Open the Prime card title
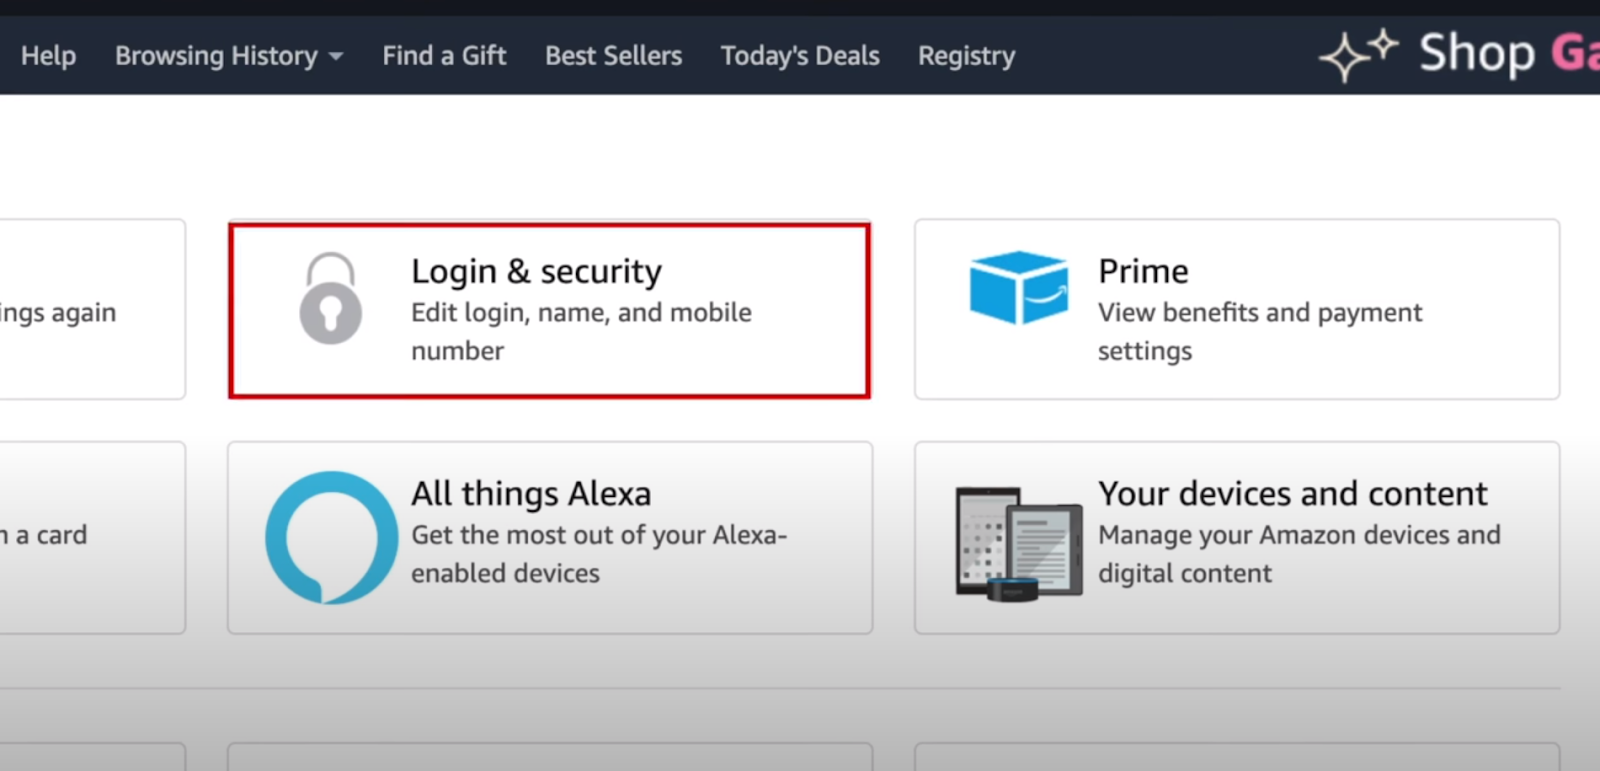Image resolution: width=1600 pixels, height=771 pixels. 1143,271
